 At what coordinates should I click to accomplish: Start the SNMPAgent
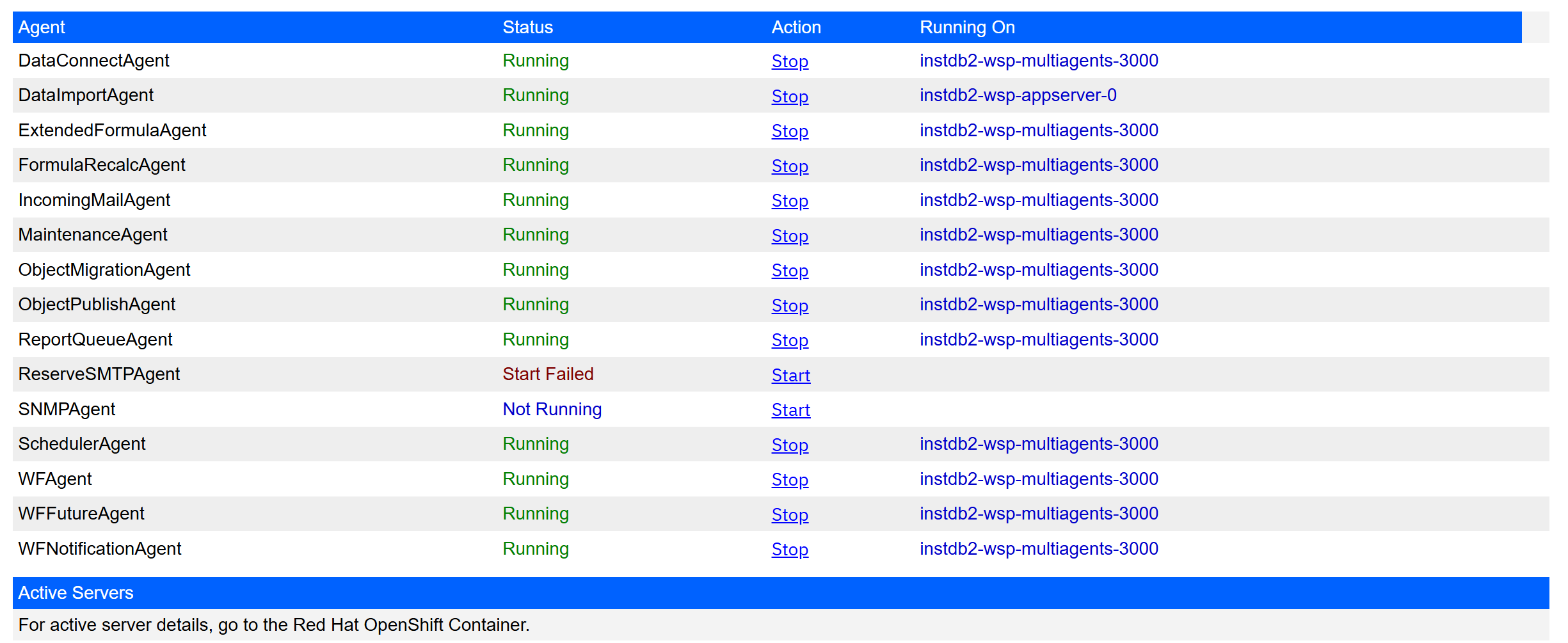[791, 410]
